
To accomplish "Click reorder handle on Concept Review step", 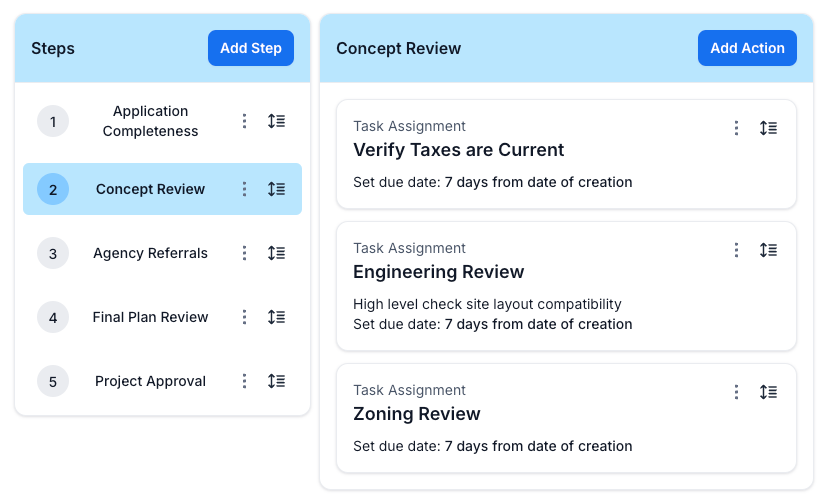I will pyautogui.click(x=276, y=189).
